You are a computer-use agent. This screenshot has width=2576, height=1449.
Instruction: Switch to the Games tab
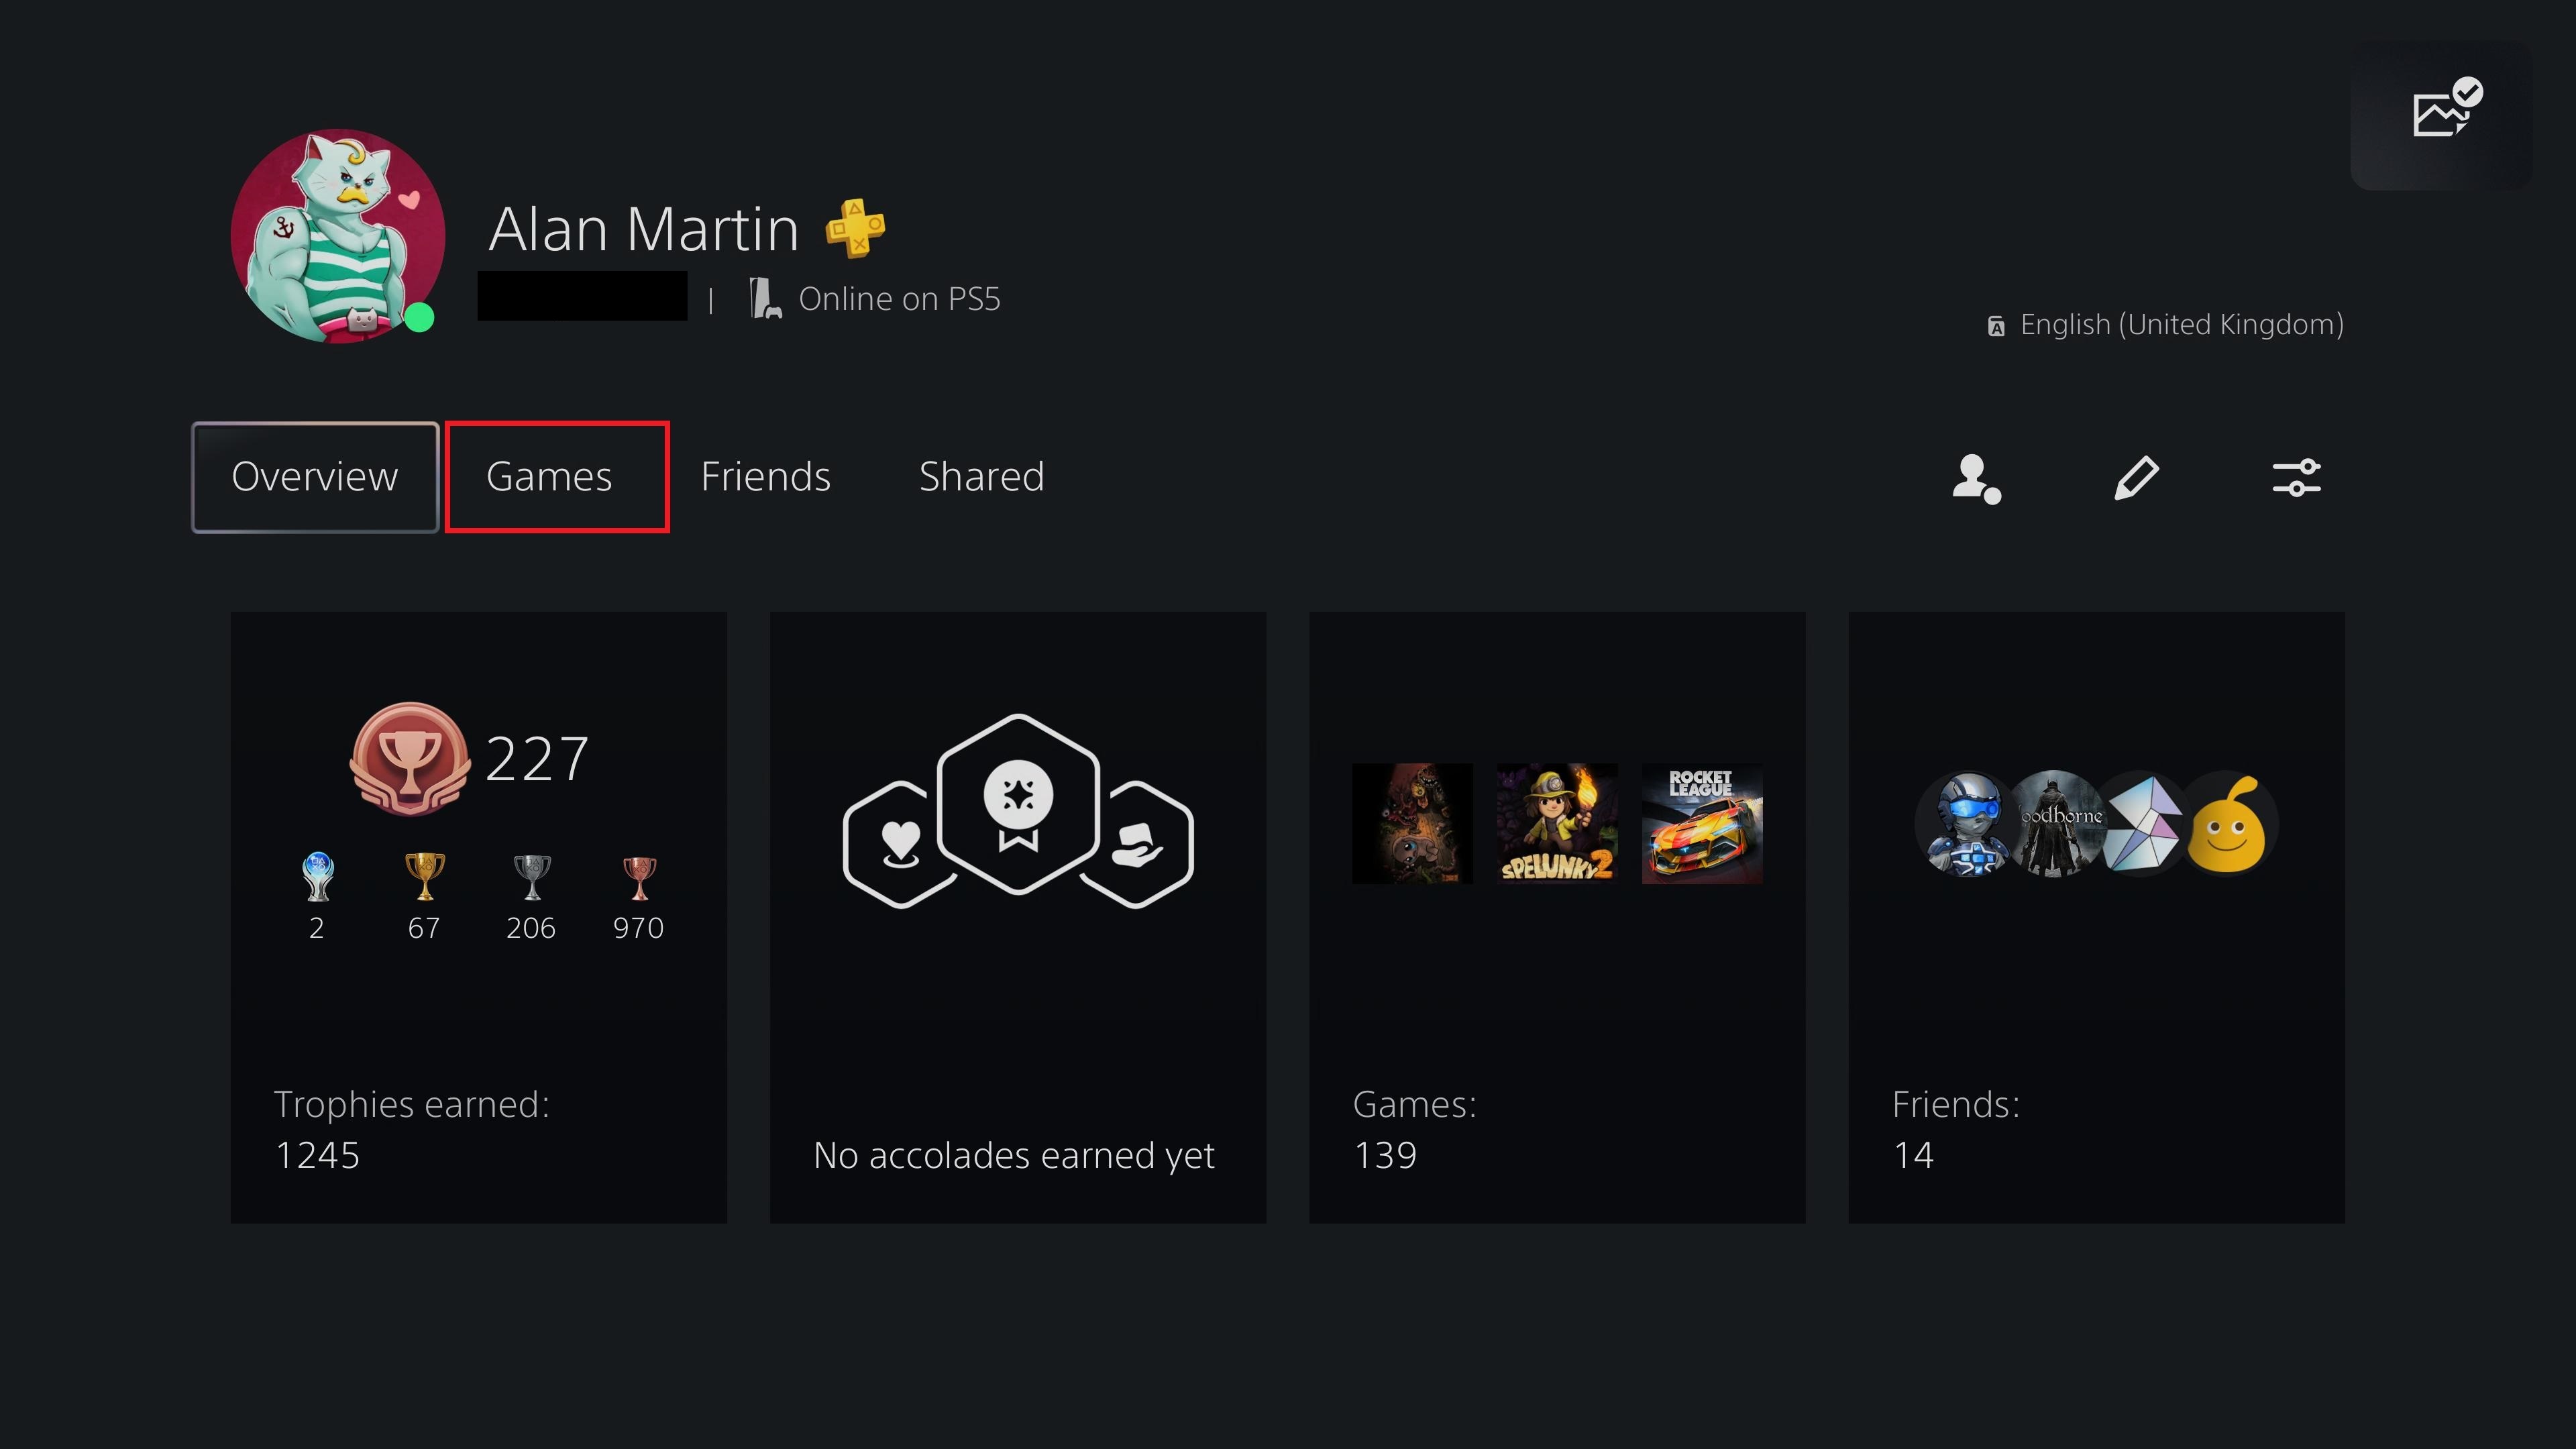[x=549, y=476]
